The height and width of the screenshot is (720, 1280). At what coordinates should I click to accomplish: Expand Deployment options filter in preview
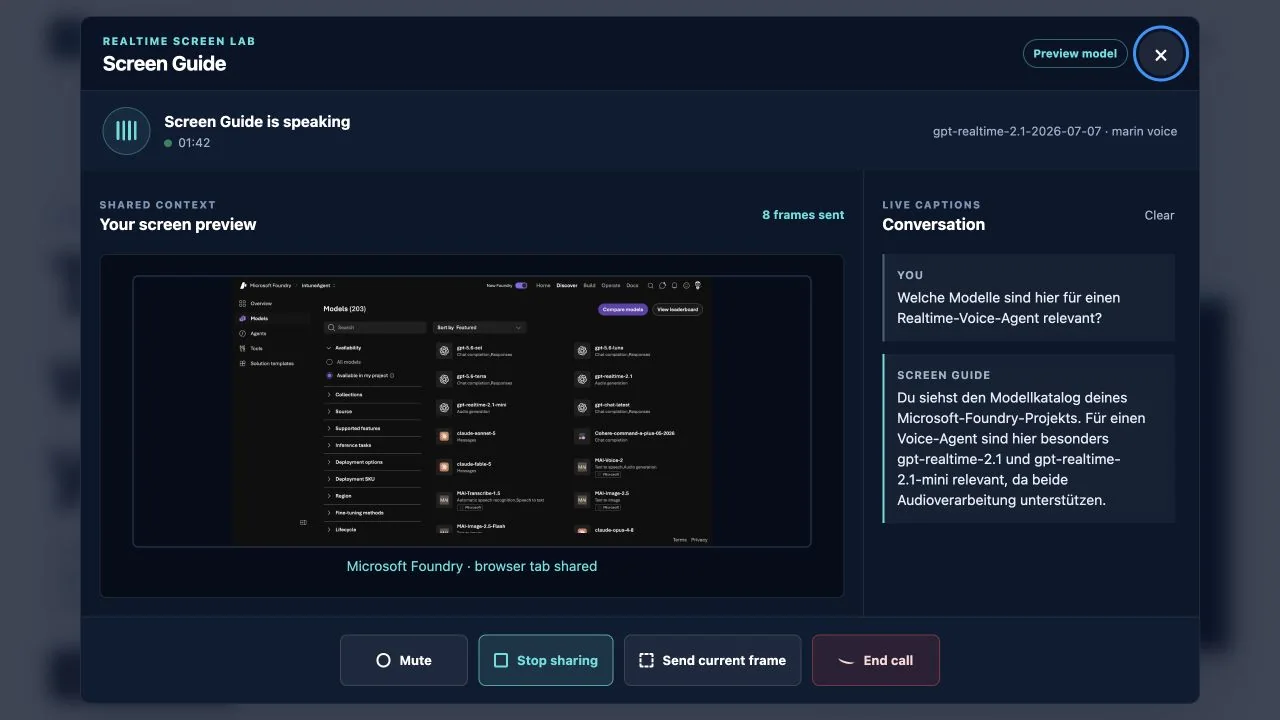tap(373, 462)
